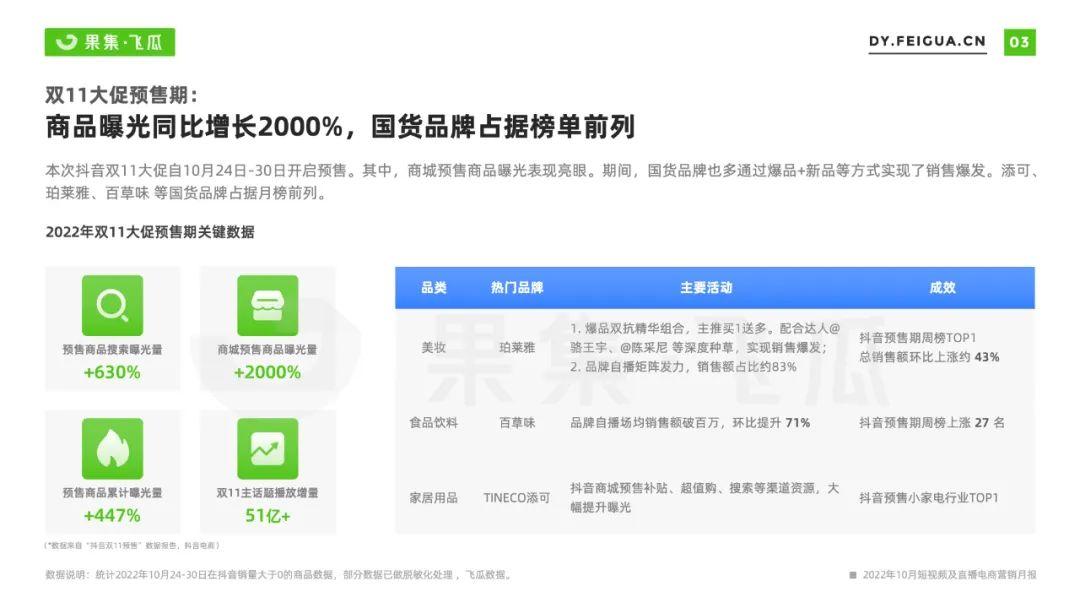Image resolution: width=1080 pixels, height=608 pixels.
Task: Click the flame icon above 预售商品累计曝光量
Action: coord(113,448)
